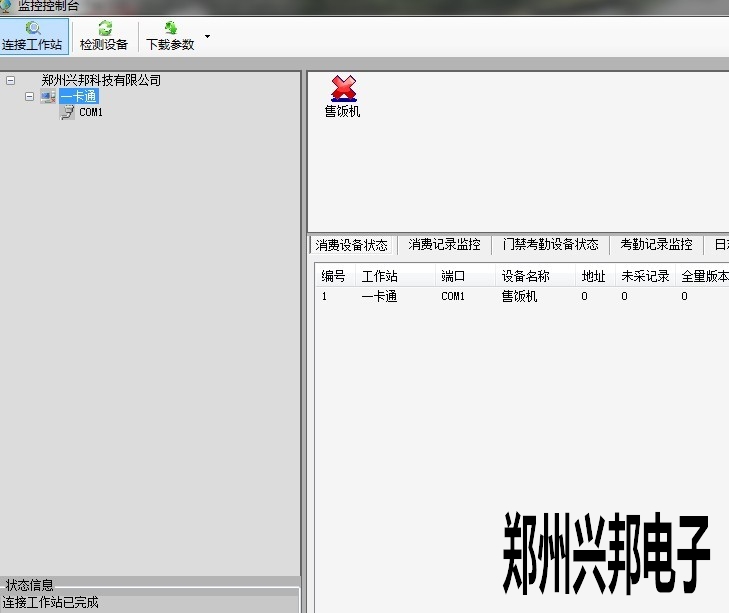Collapse the 一卡通 tree node
The height and width of the screenshot is (613, 729).
point(29,97)
